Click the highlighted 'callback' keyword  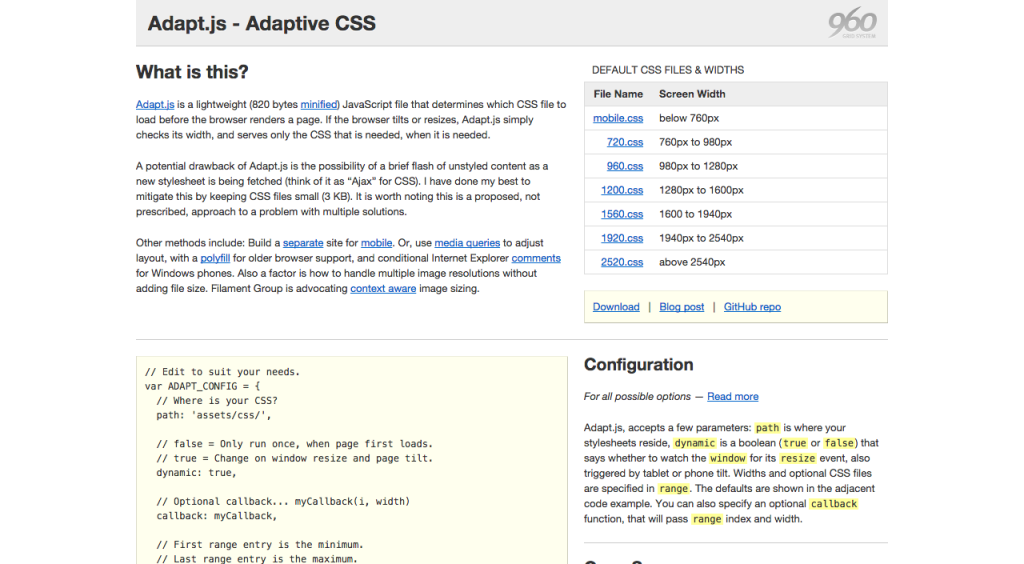[833, 504]
